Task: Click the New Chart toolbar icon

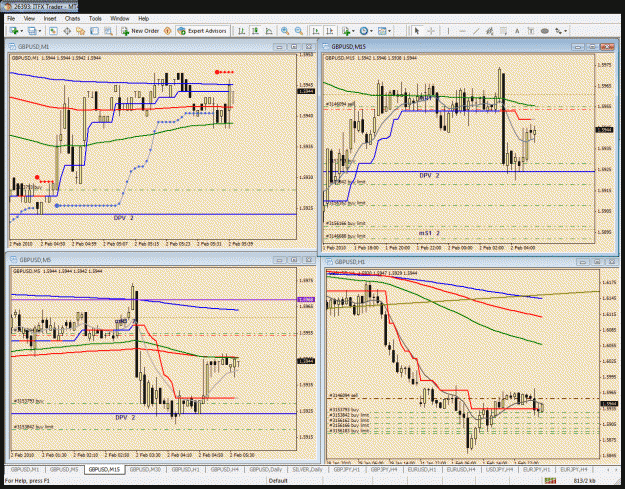Action: coord(14,31)
